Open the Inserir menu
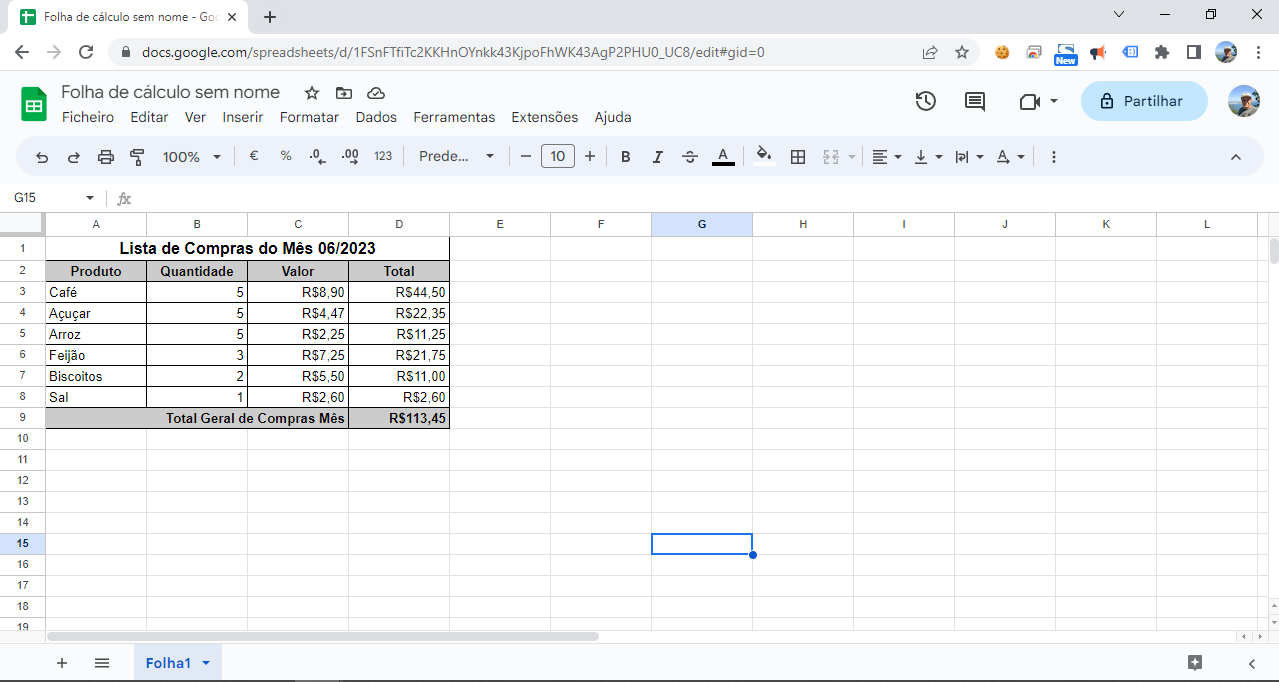 tap(243, 117)
